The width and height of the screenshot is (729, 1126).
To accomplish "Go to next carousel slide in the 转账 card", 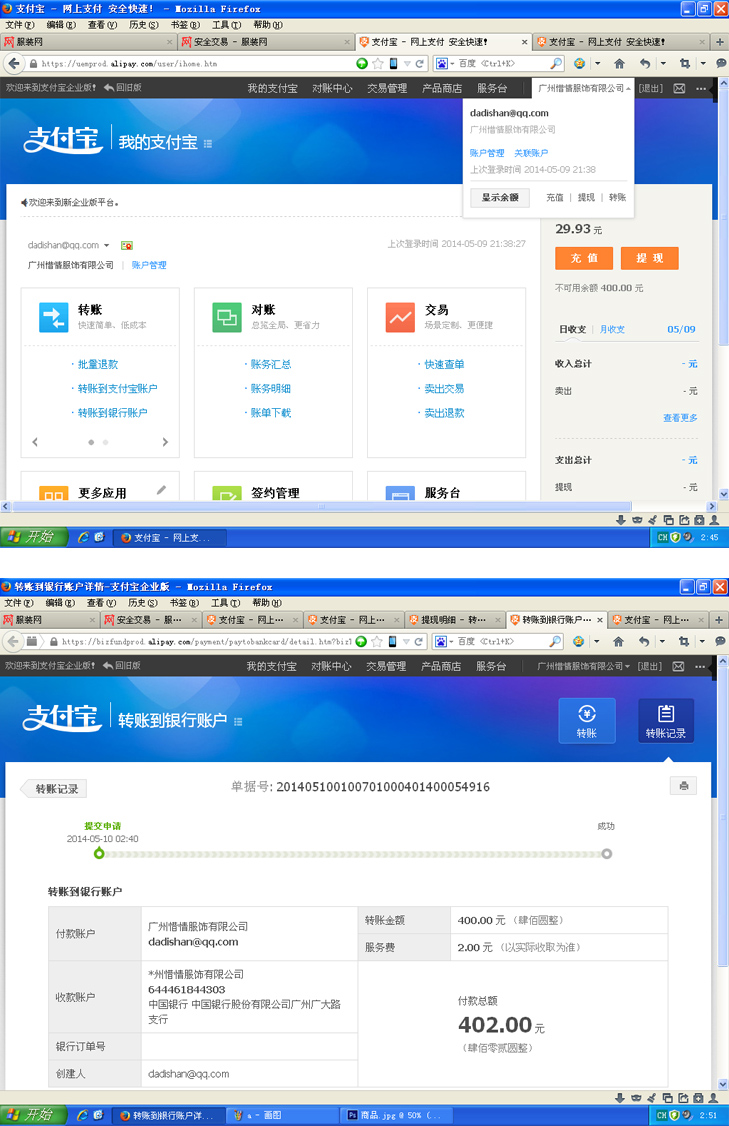I will 165,442.
